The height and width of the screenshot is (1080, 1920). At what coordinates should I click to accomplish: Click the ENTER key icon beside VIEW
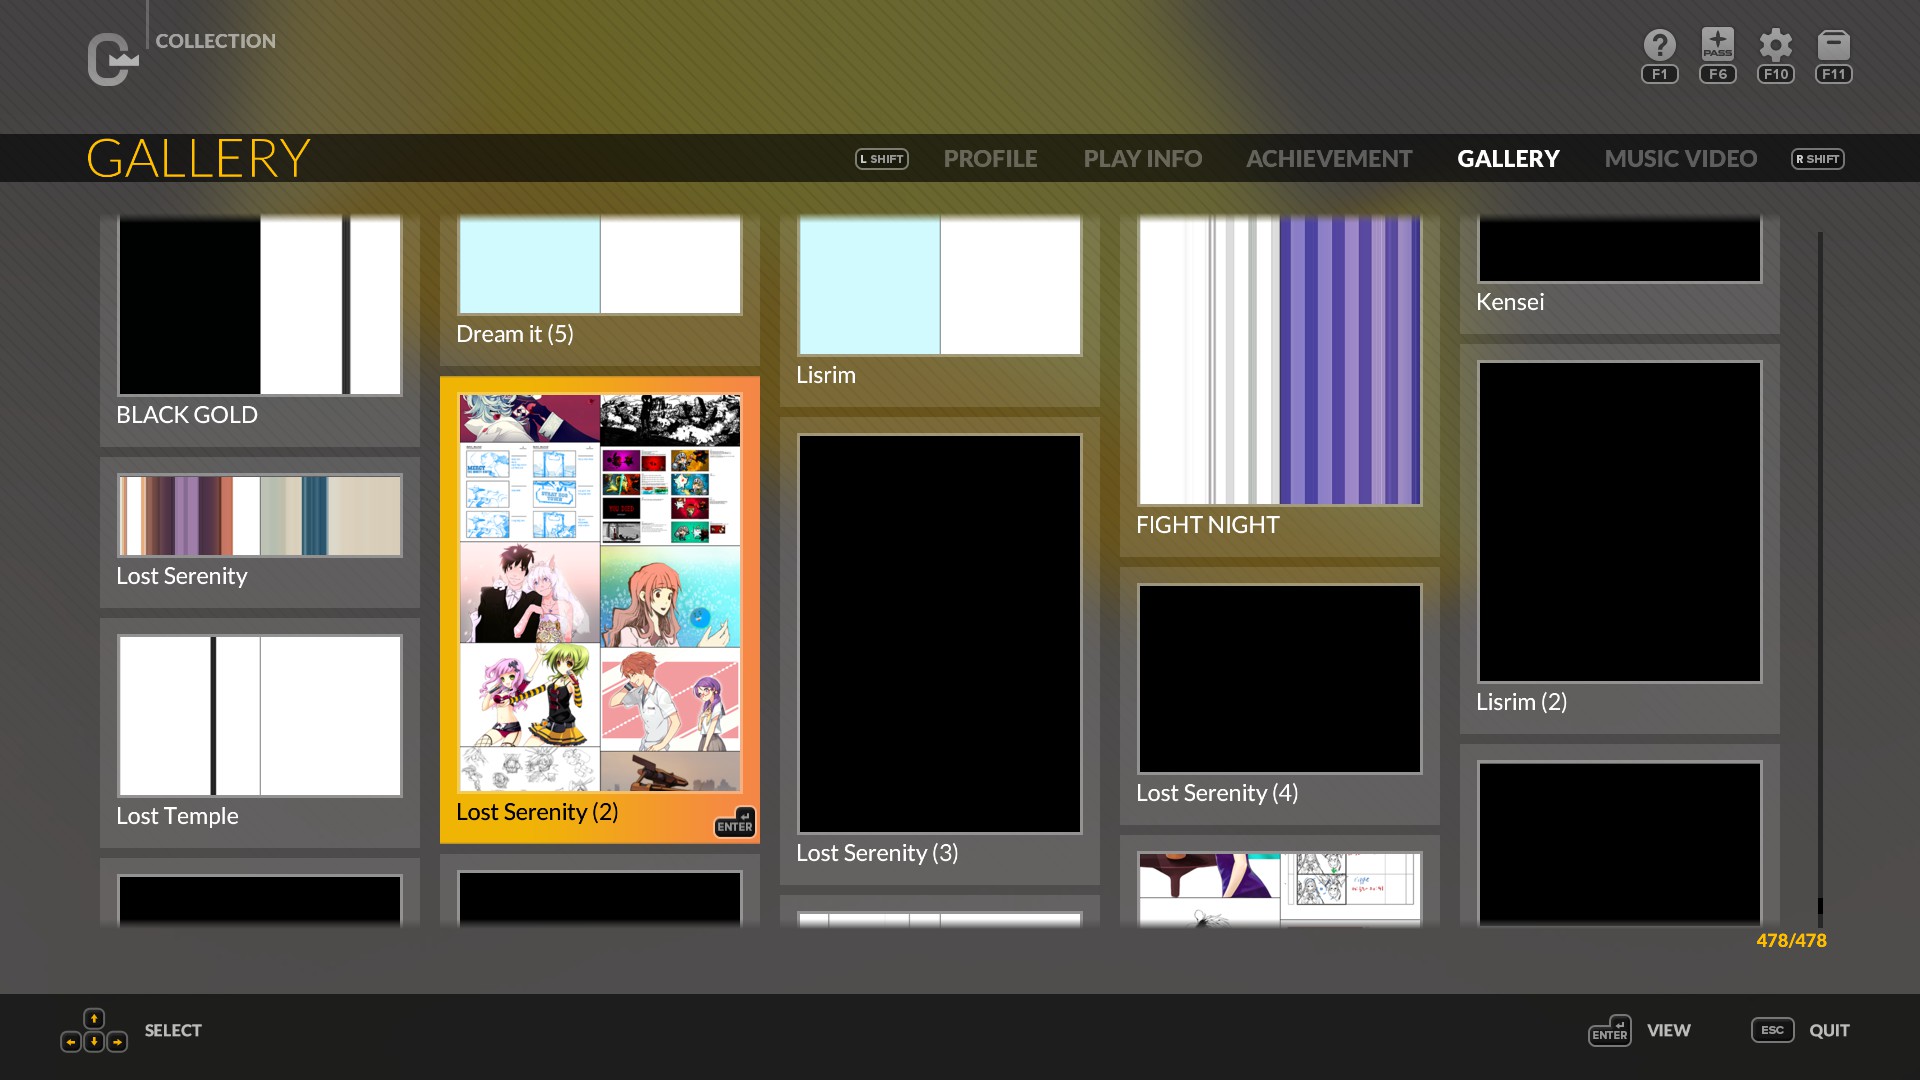(1610, 1031)
